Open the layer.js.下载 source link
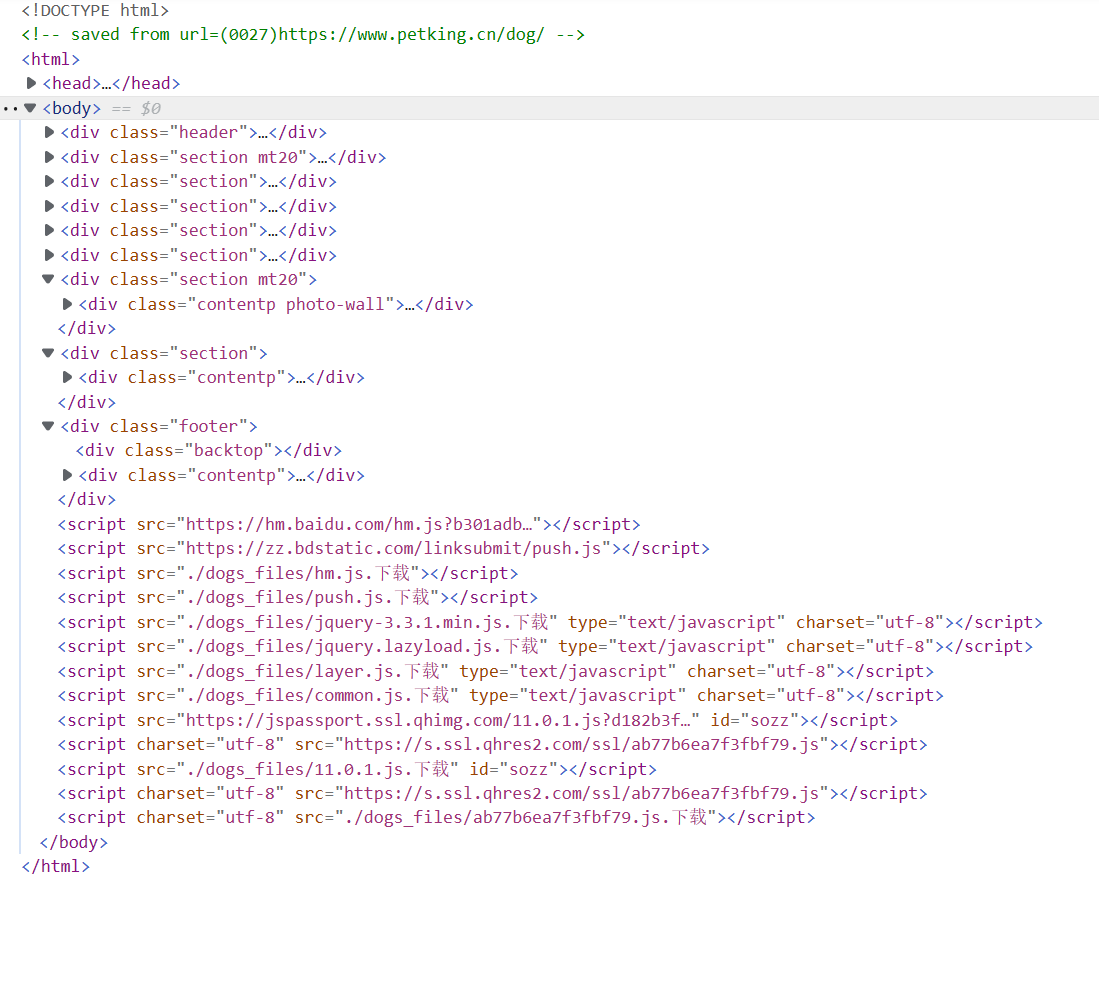Viewport: 1099px width, 993px height. (x=313, y=671)
